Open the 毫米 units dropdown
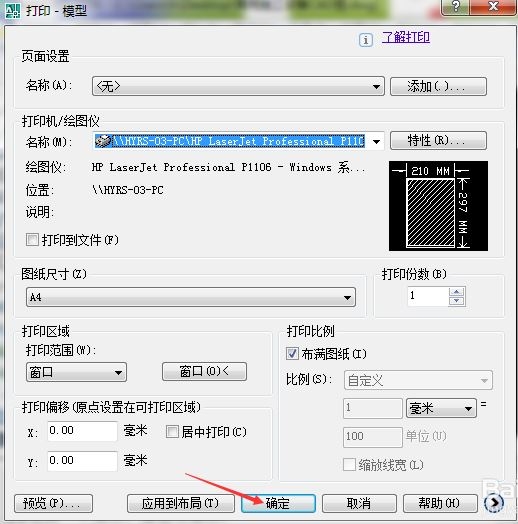This screenshot has width=518, height=524. [x=441, y=408]
